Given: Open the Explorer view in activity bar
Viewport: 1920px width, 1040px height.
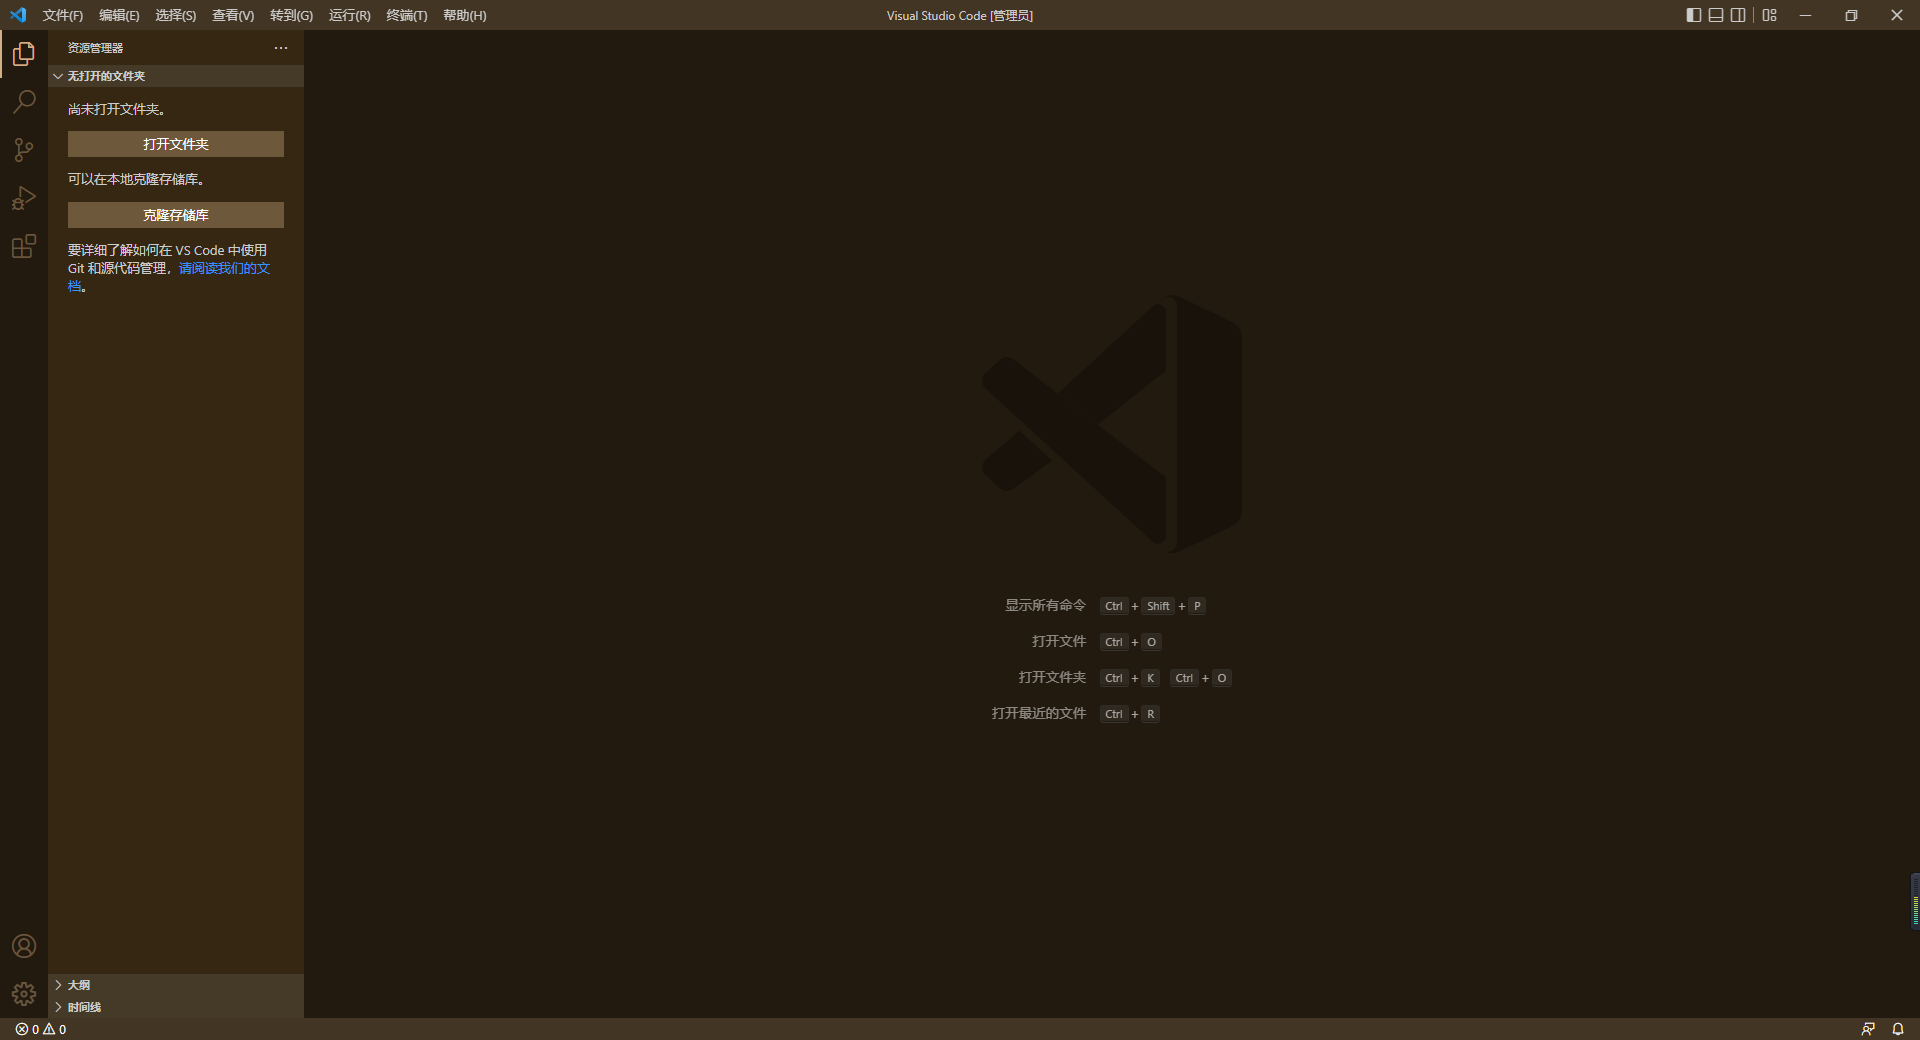Looking at the screenshot, I should click(24, 54).
